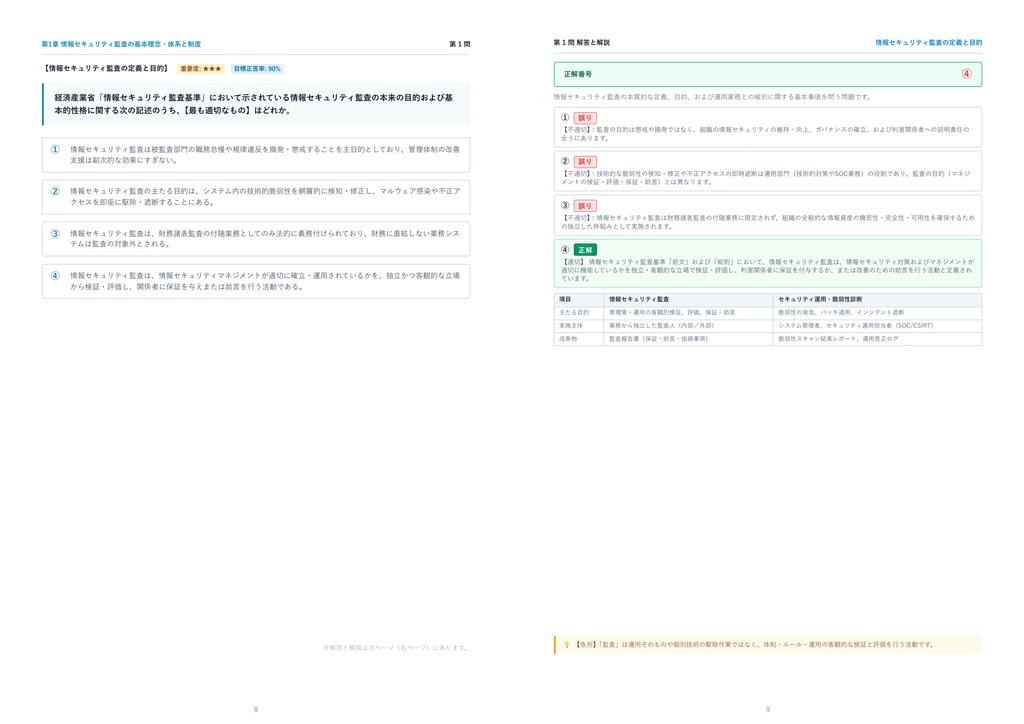The height and width of the screenshot is (724, 1024).
Task: Click explanation ① text starting 【不適切】：監査の目的は懲戒
Action: coord(765,134)
